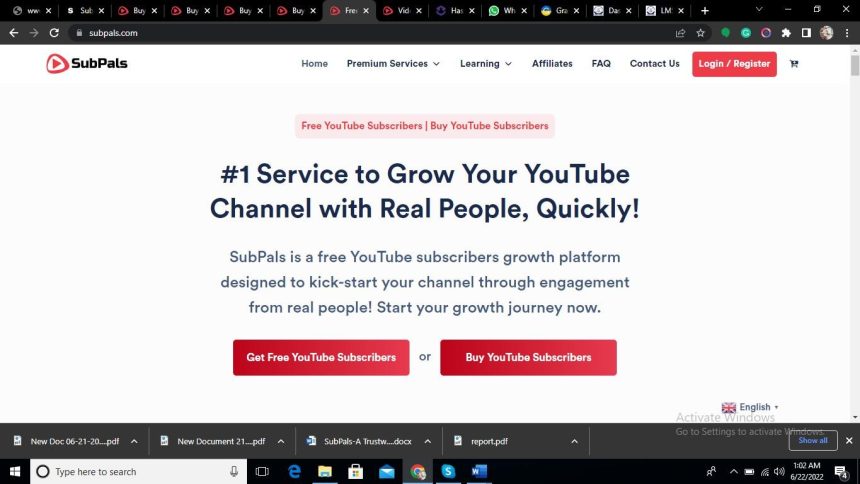Expand Premium Services menu

pyautogui.click(x=393, y=64)
